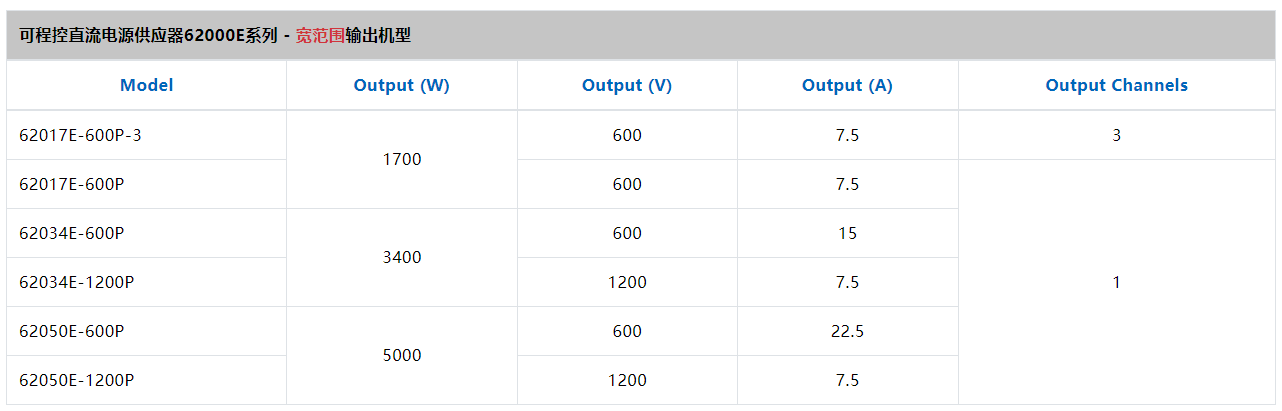Screen dimensions: 1282x411
Task: Click the Output (V) column header
Action: [x=627, y=86]
